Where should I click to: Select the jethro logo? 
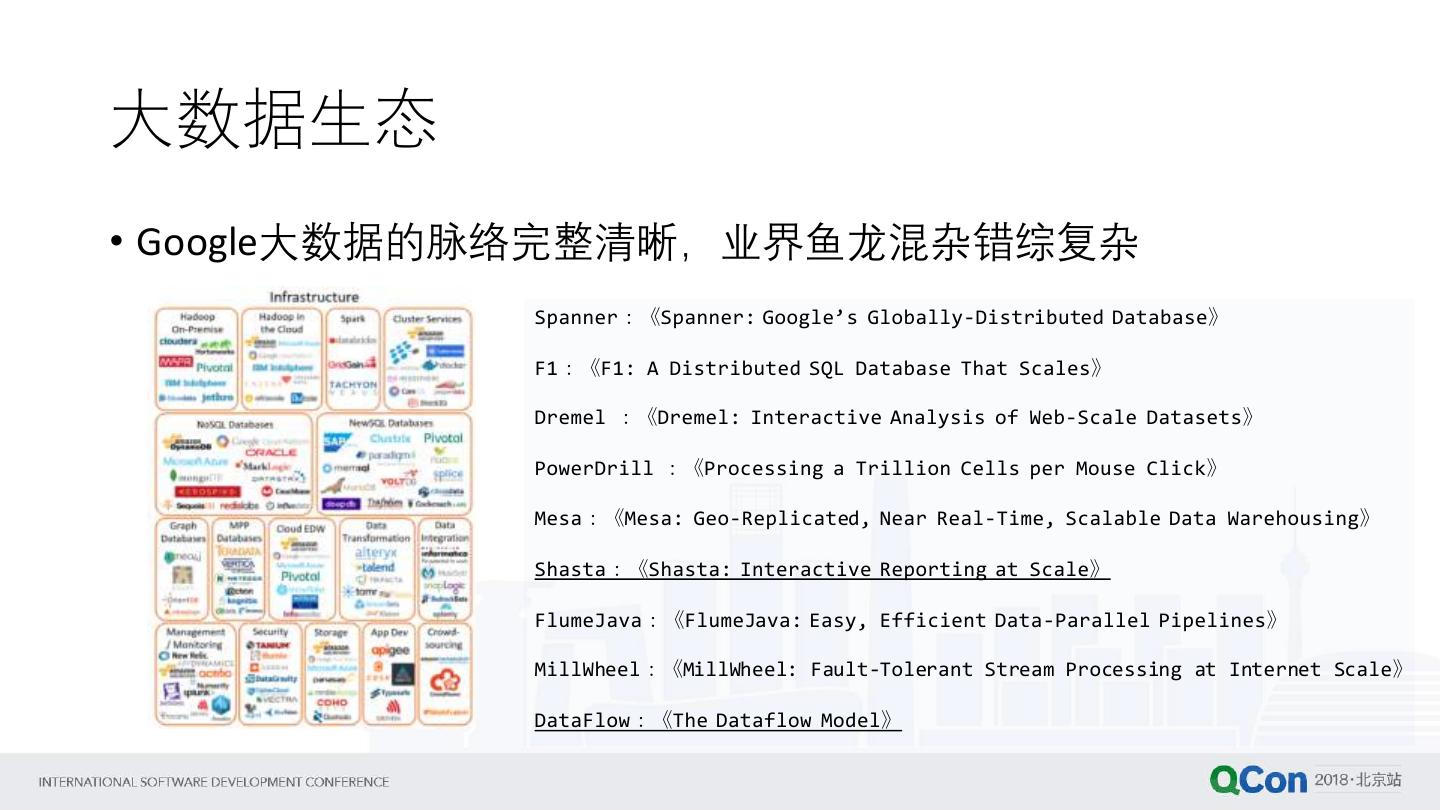(217, 397)
